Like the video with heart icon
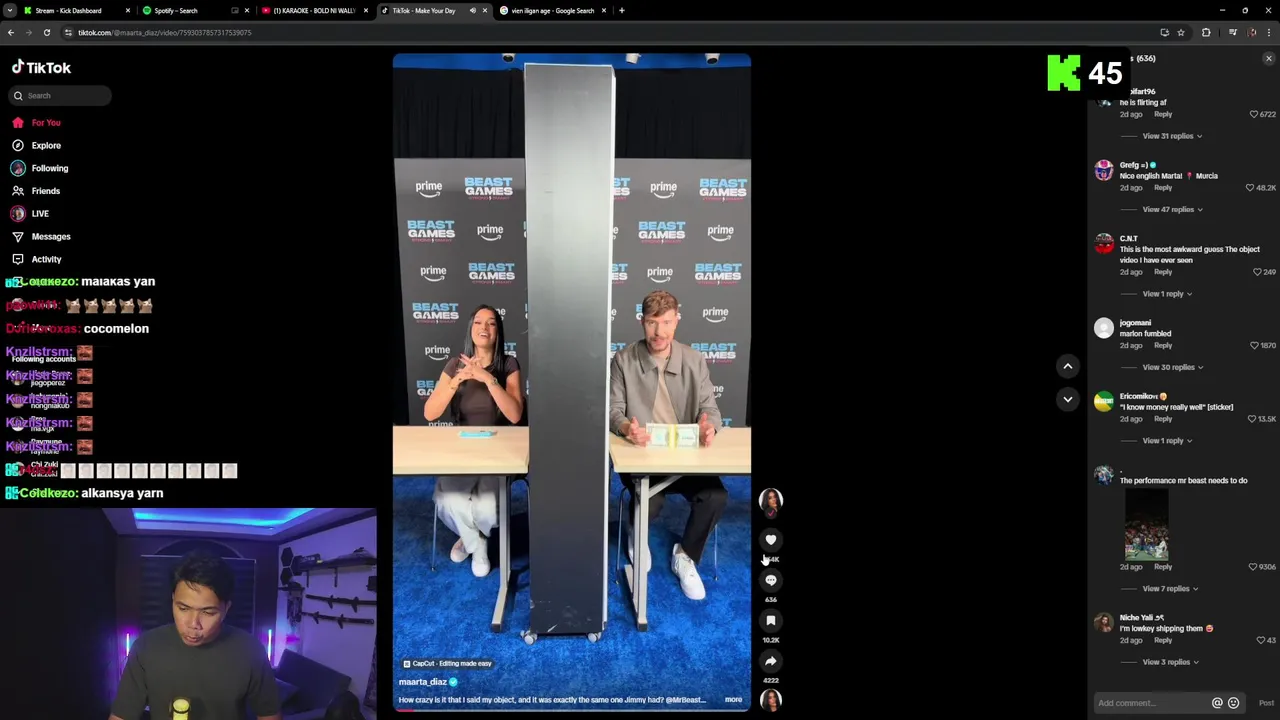1280x720 pixels. pyautogui.click(x=770, y=540)
